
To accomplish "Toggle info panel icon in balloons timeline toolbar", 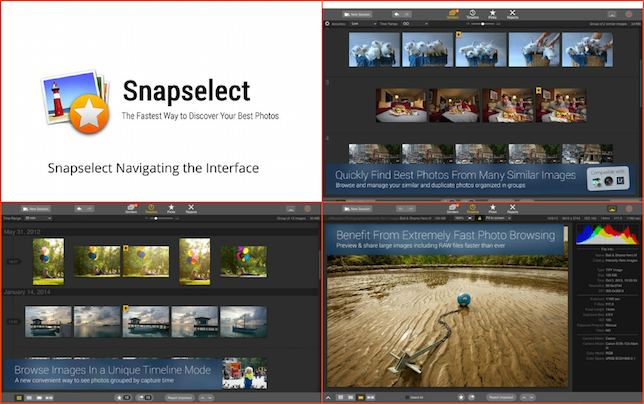I will tap(290, 209).
